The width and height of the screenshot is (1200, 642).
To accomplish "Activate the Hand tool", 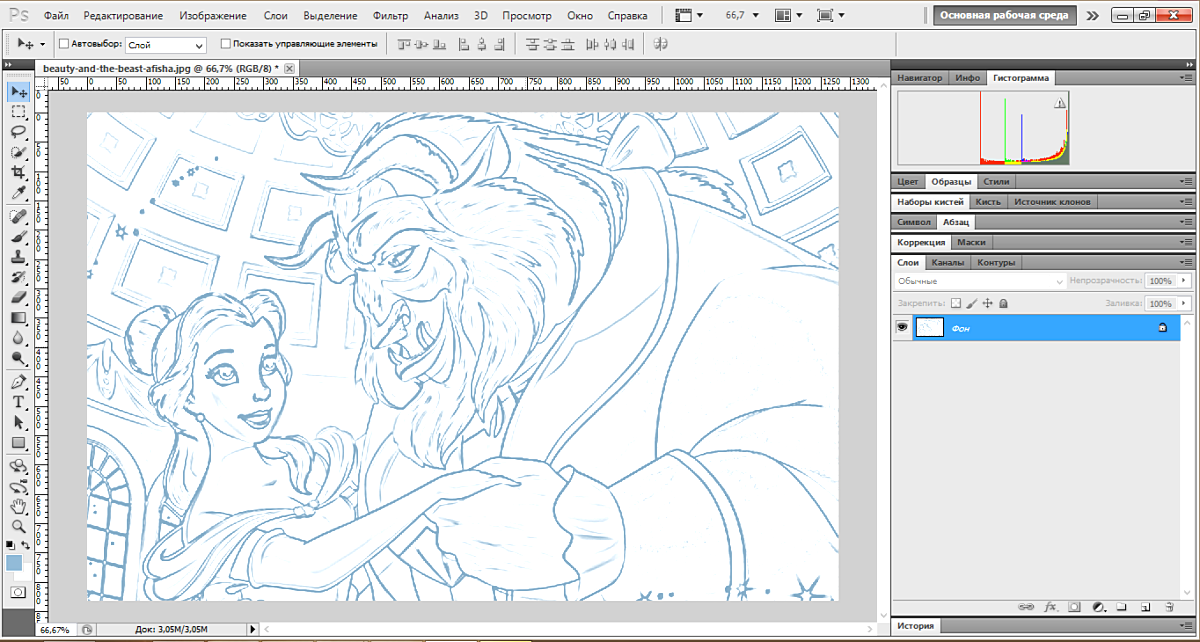I will [18, 506].
